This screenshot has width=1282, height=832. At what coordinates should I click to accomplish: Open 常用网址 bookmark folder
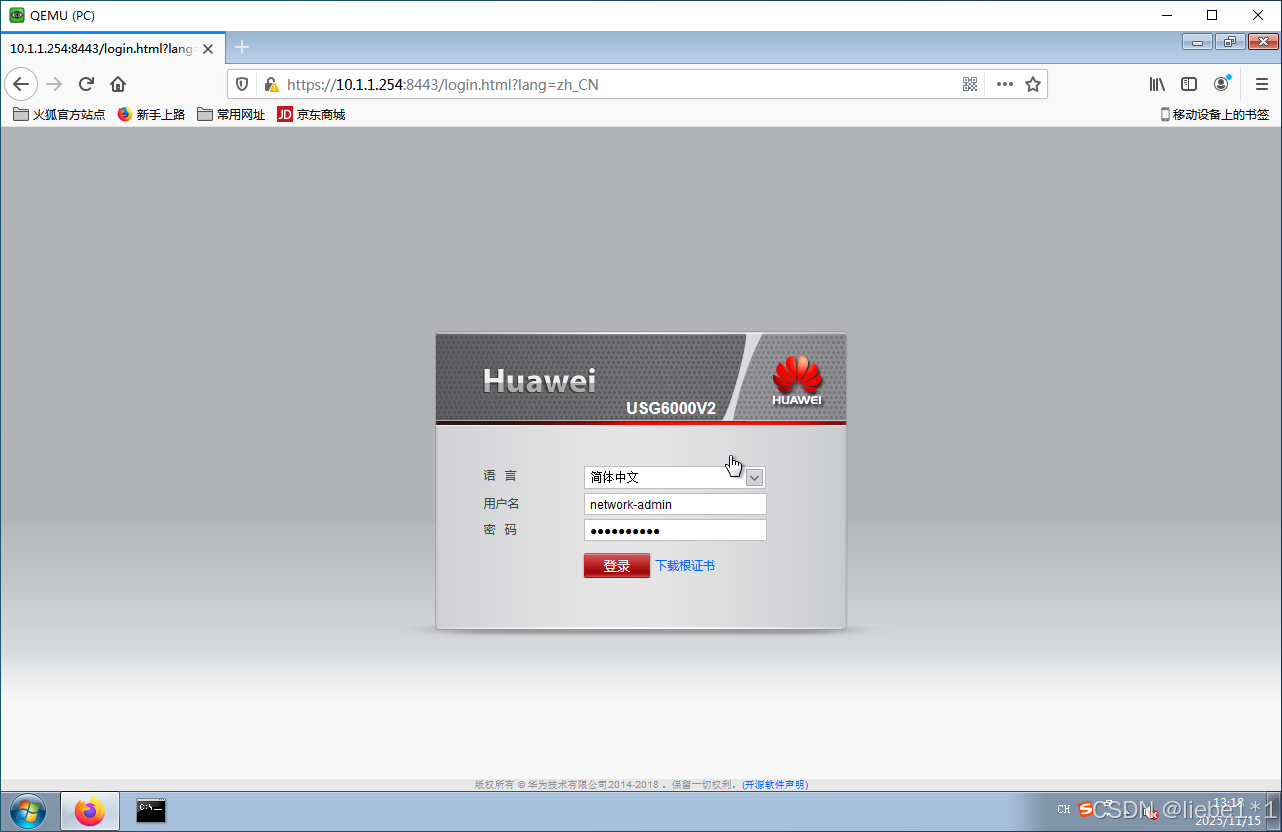pyautogui.click(x=231, y=114)
